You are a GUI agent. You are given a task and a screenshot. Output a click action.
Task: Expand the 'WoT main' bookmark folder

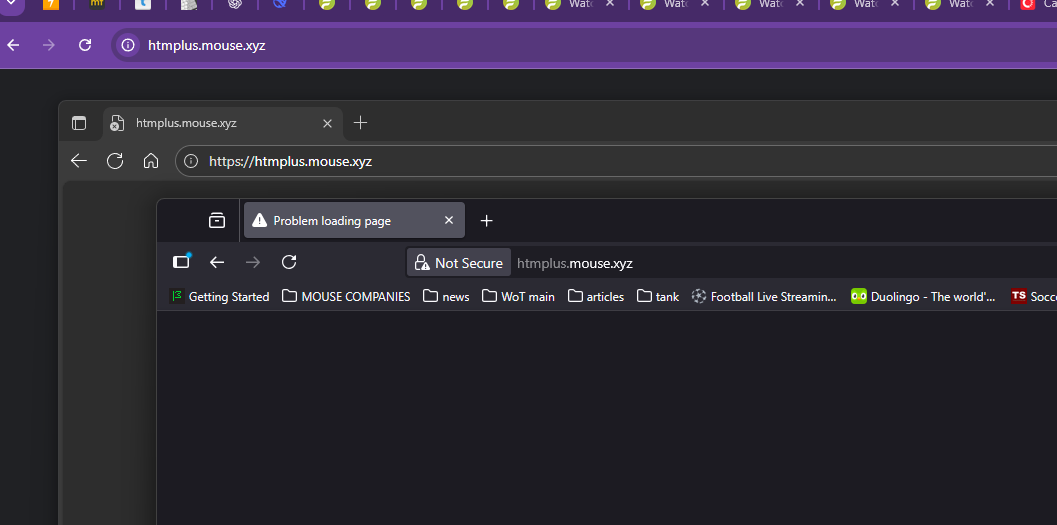518,297
